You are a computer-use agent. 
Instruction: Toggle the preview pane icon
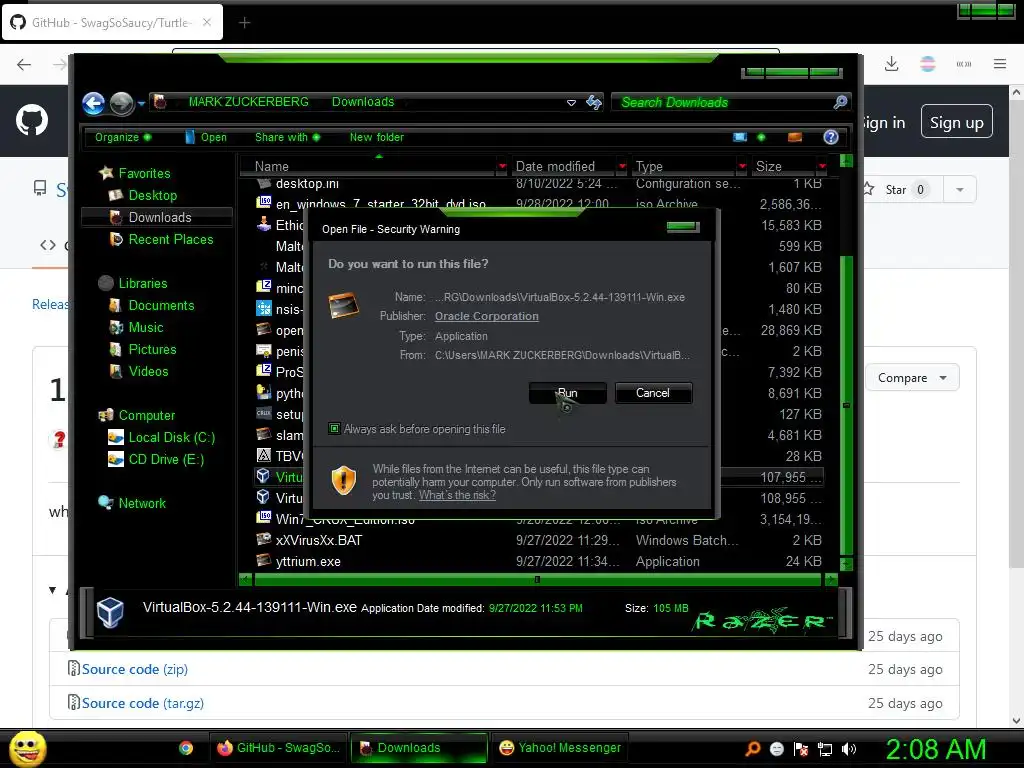(795, 137)
